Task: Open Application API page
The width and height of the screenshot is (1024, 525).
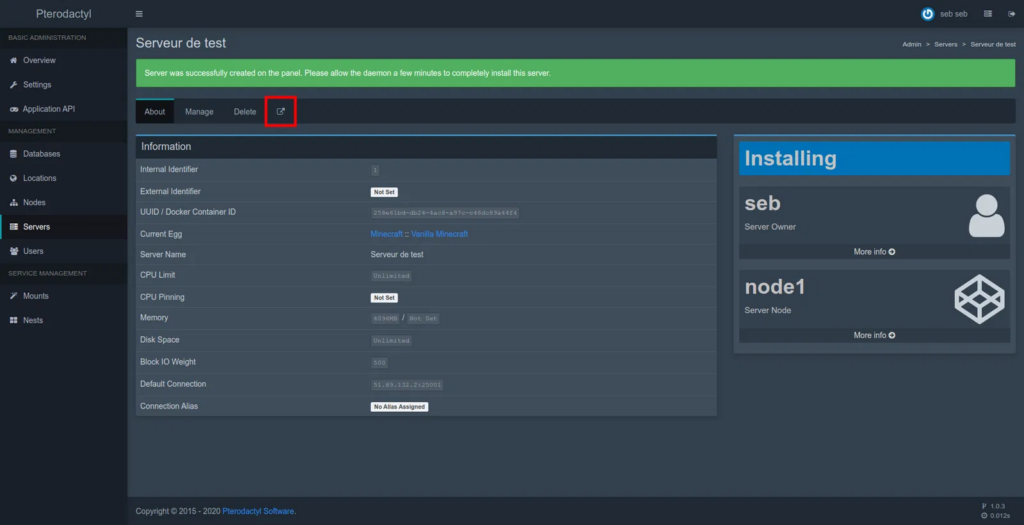Action: [x=48, y=109]
